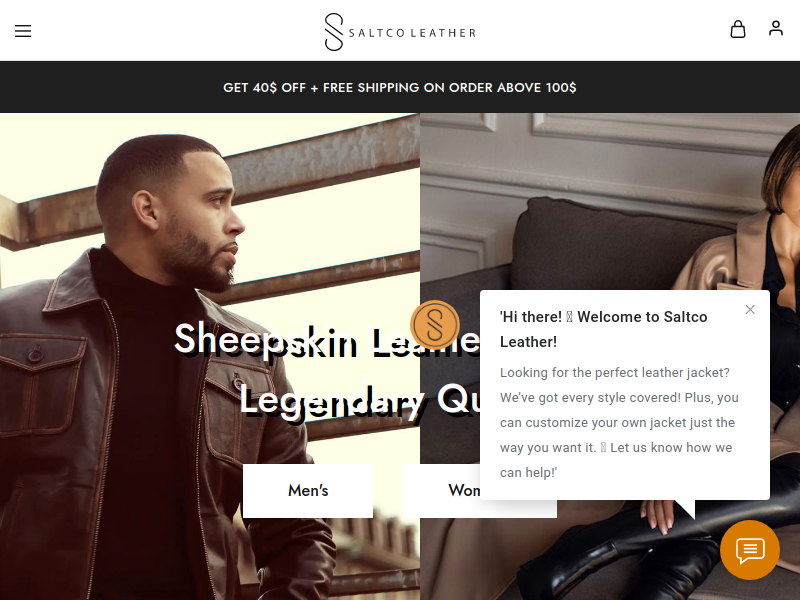Shop the Men's collection button
Viewport: 800px width, 600px height.
[308, 490]
